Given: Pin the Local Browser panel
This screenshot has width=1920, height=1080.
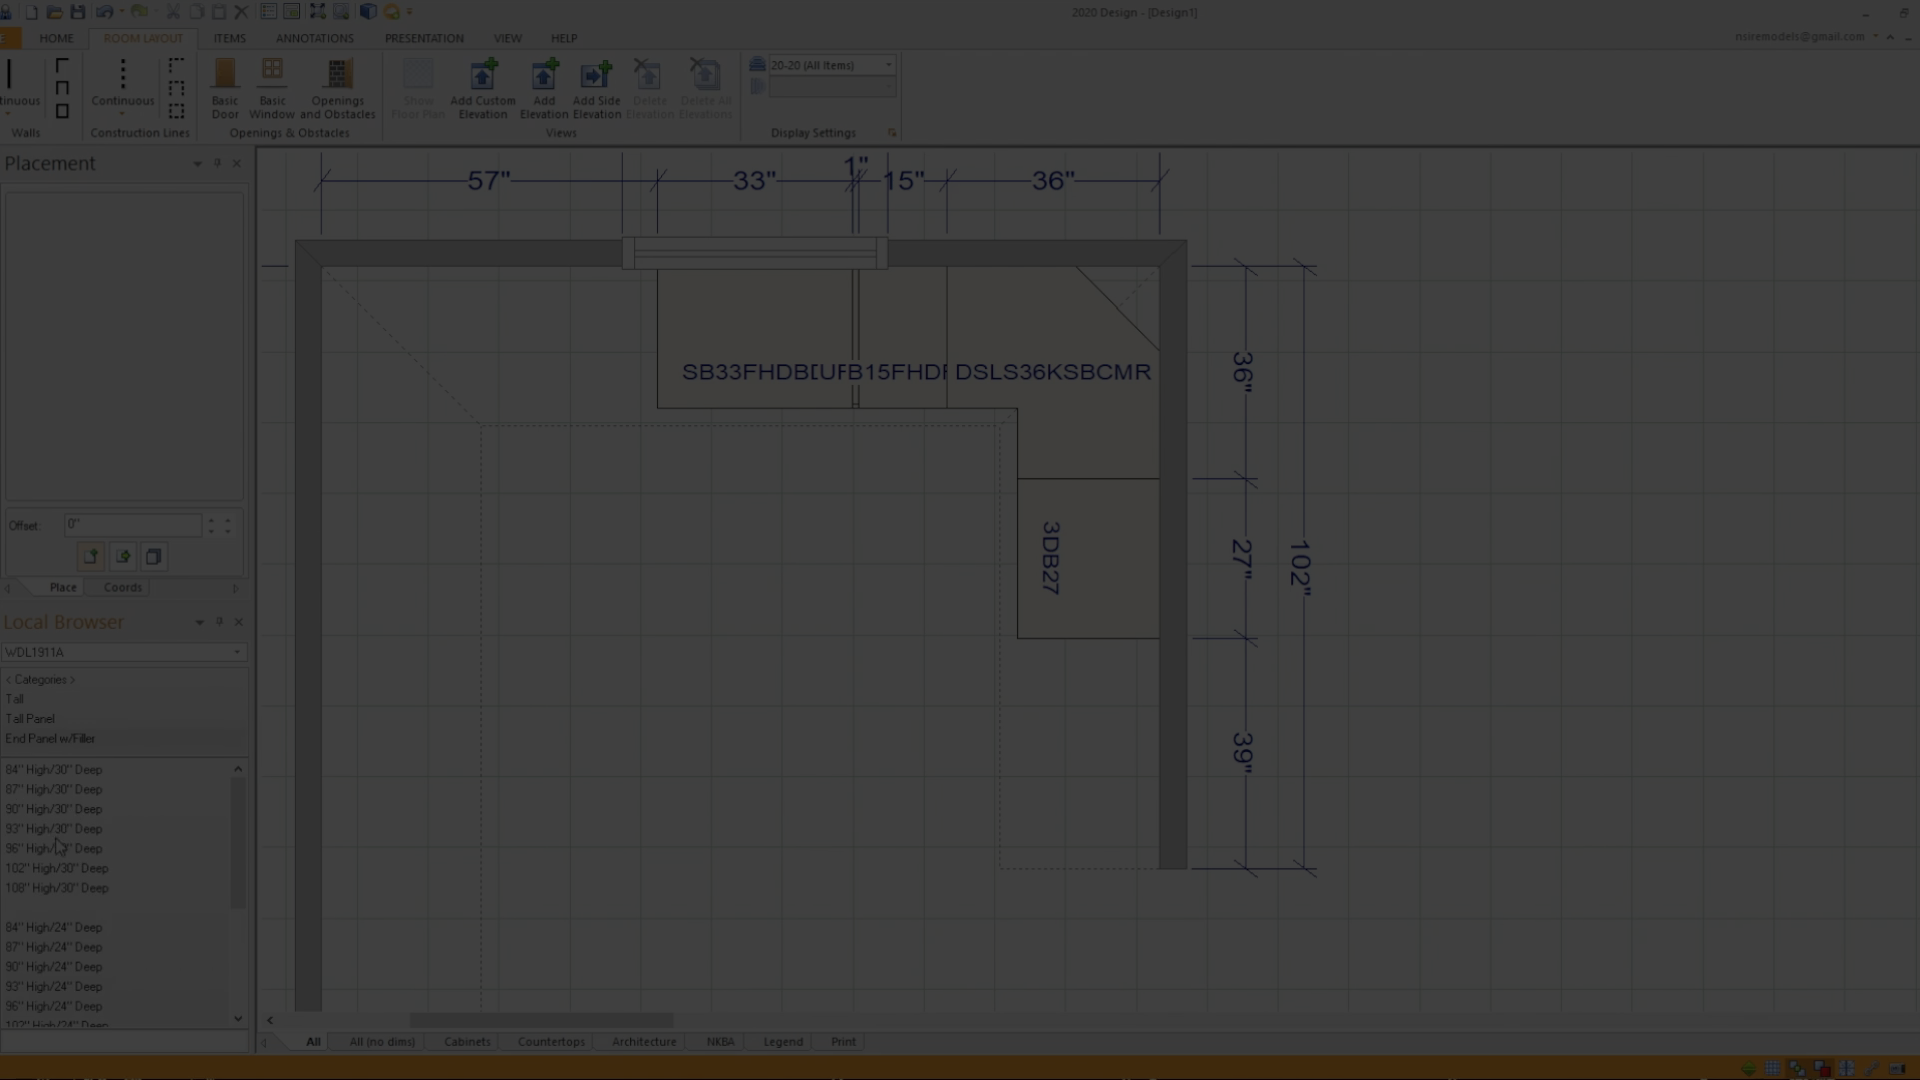Looking at the screenshot, I should [219, 622].
